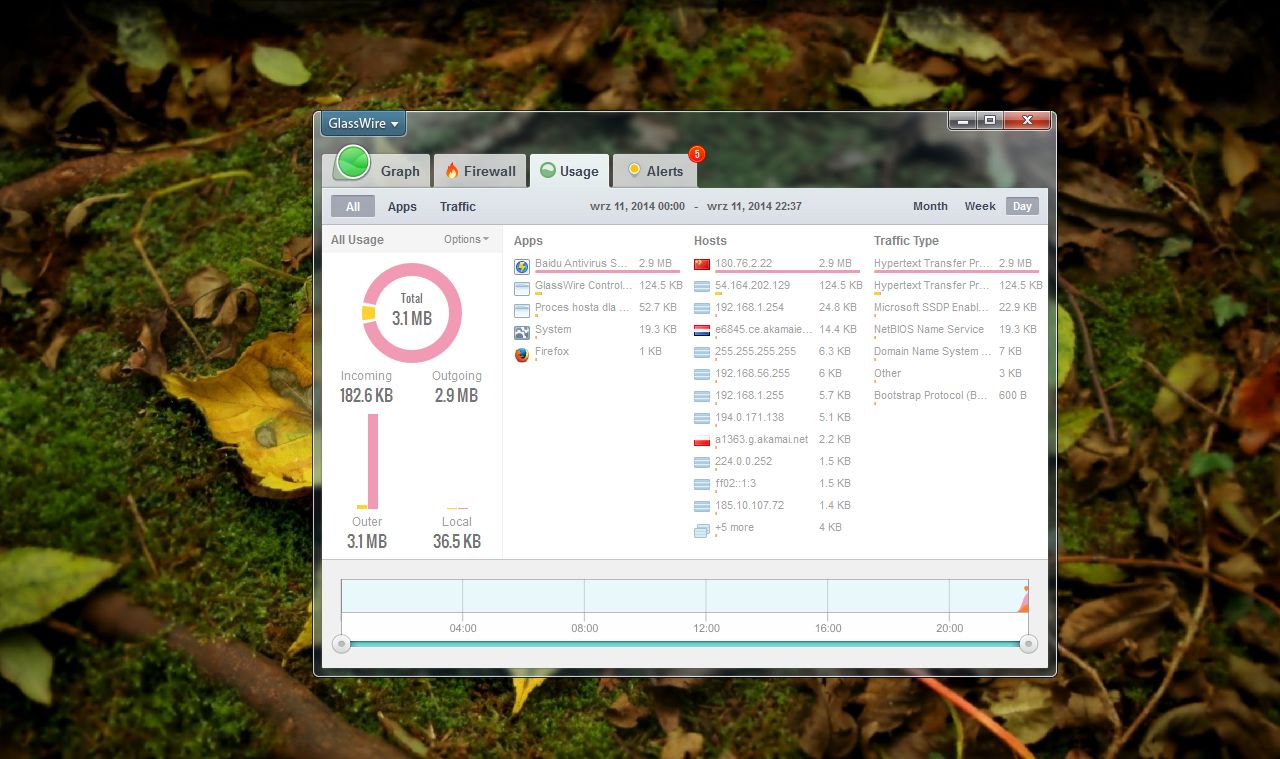The image size is (1280, 759).
Task: Click host icon beside 224.0.0.252
Action: 702,463
